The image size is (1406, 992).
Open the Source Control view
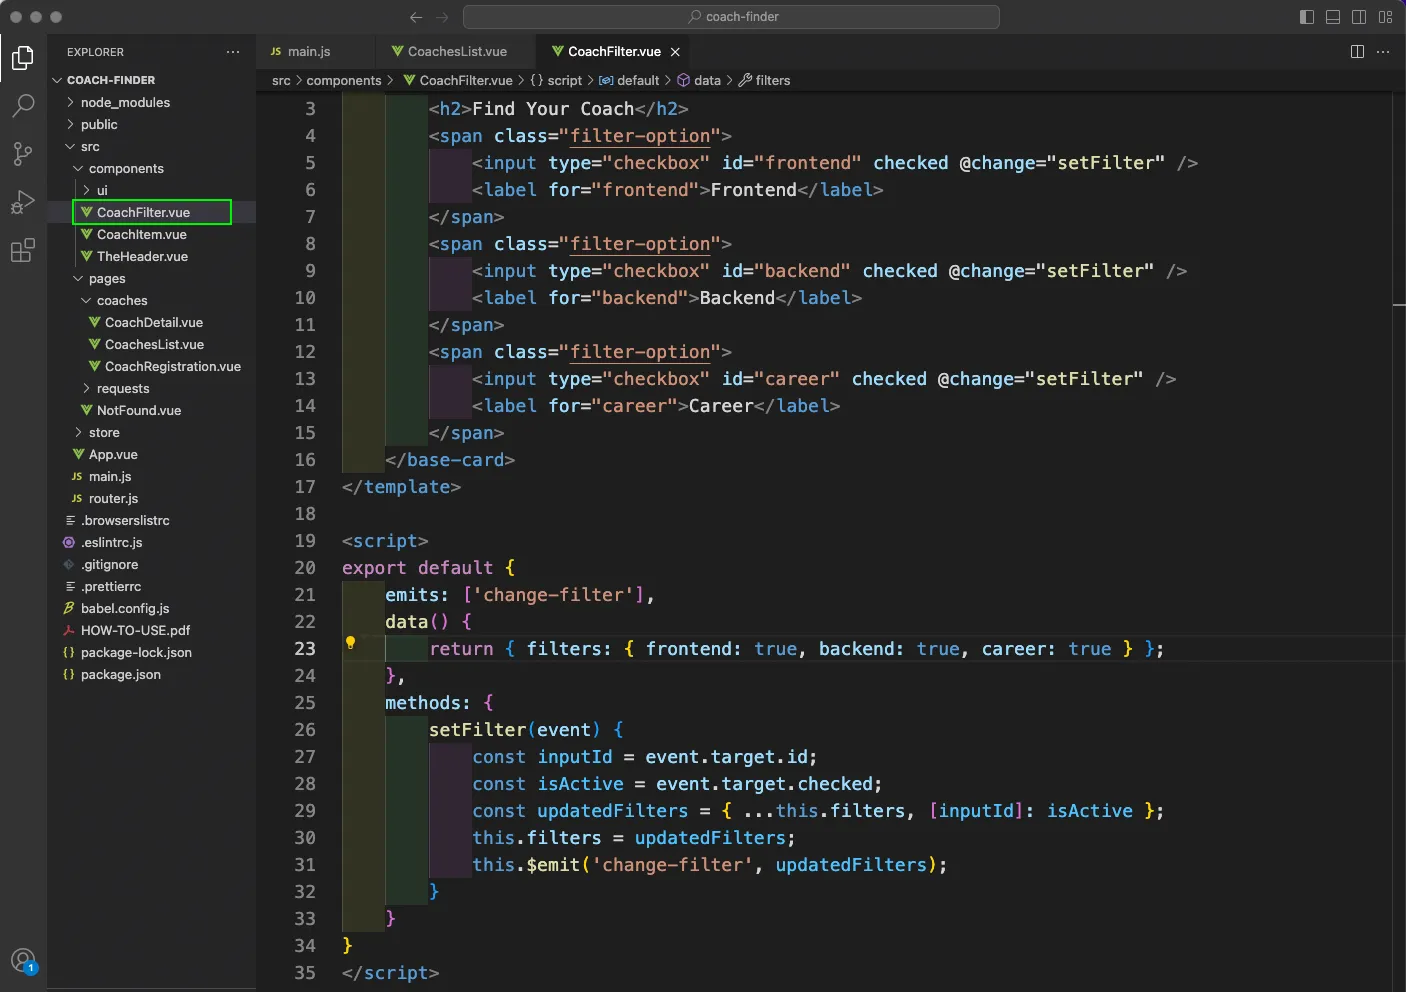click(x=23, y=153)
